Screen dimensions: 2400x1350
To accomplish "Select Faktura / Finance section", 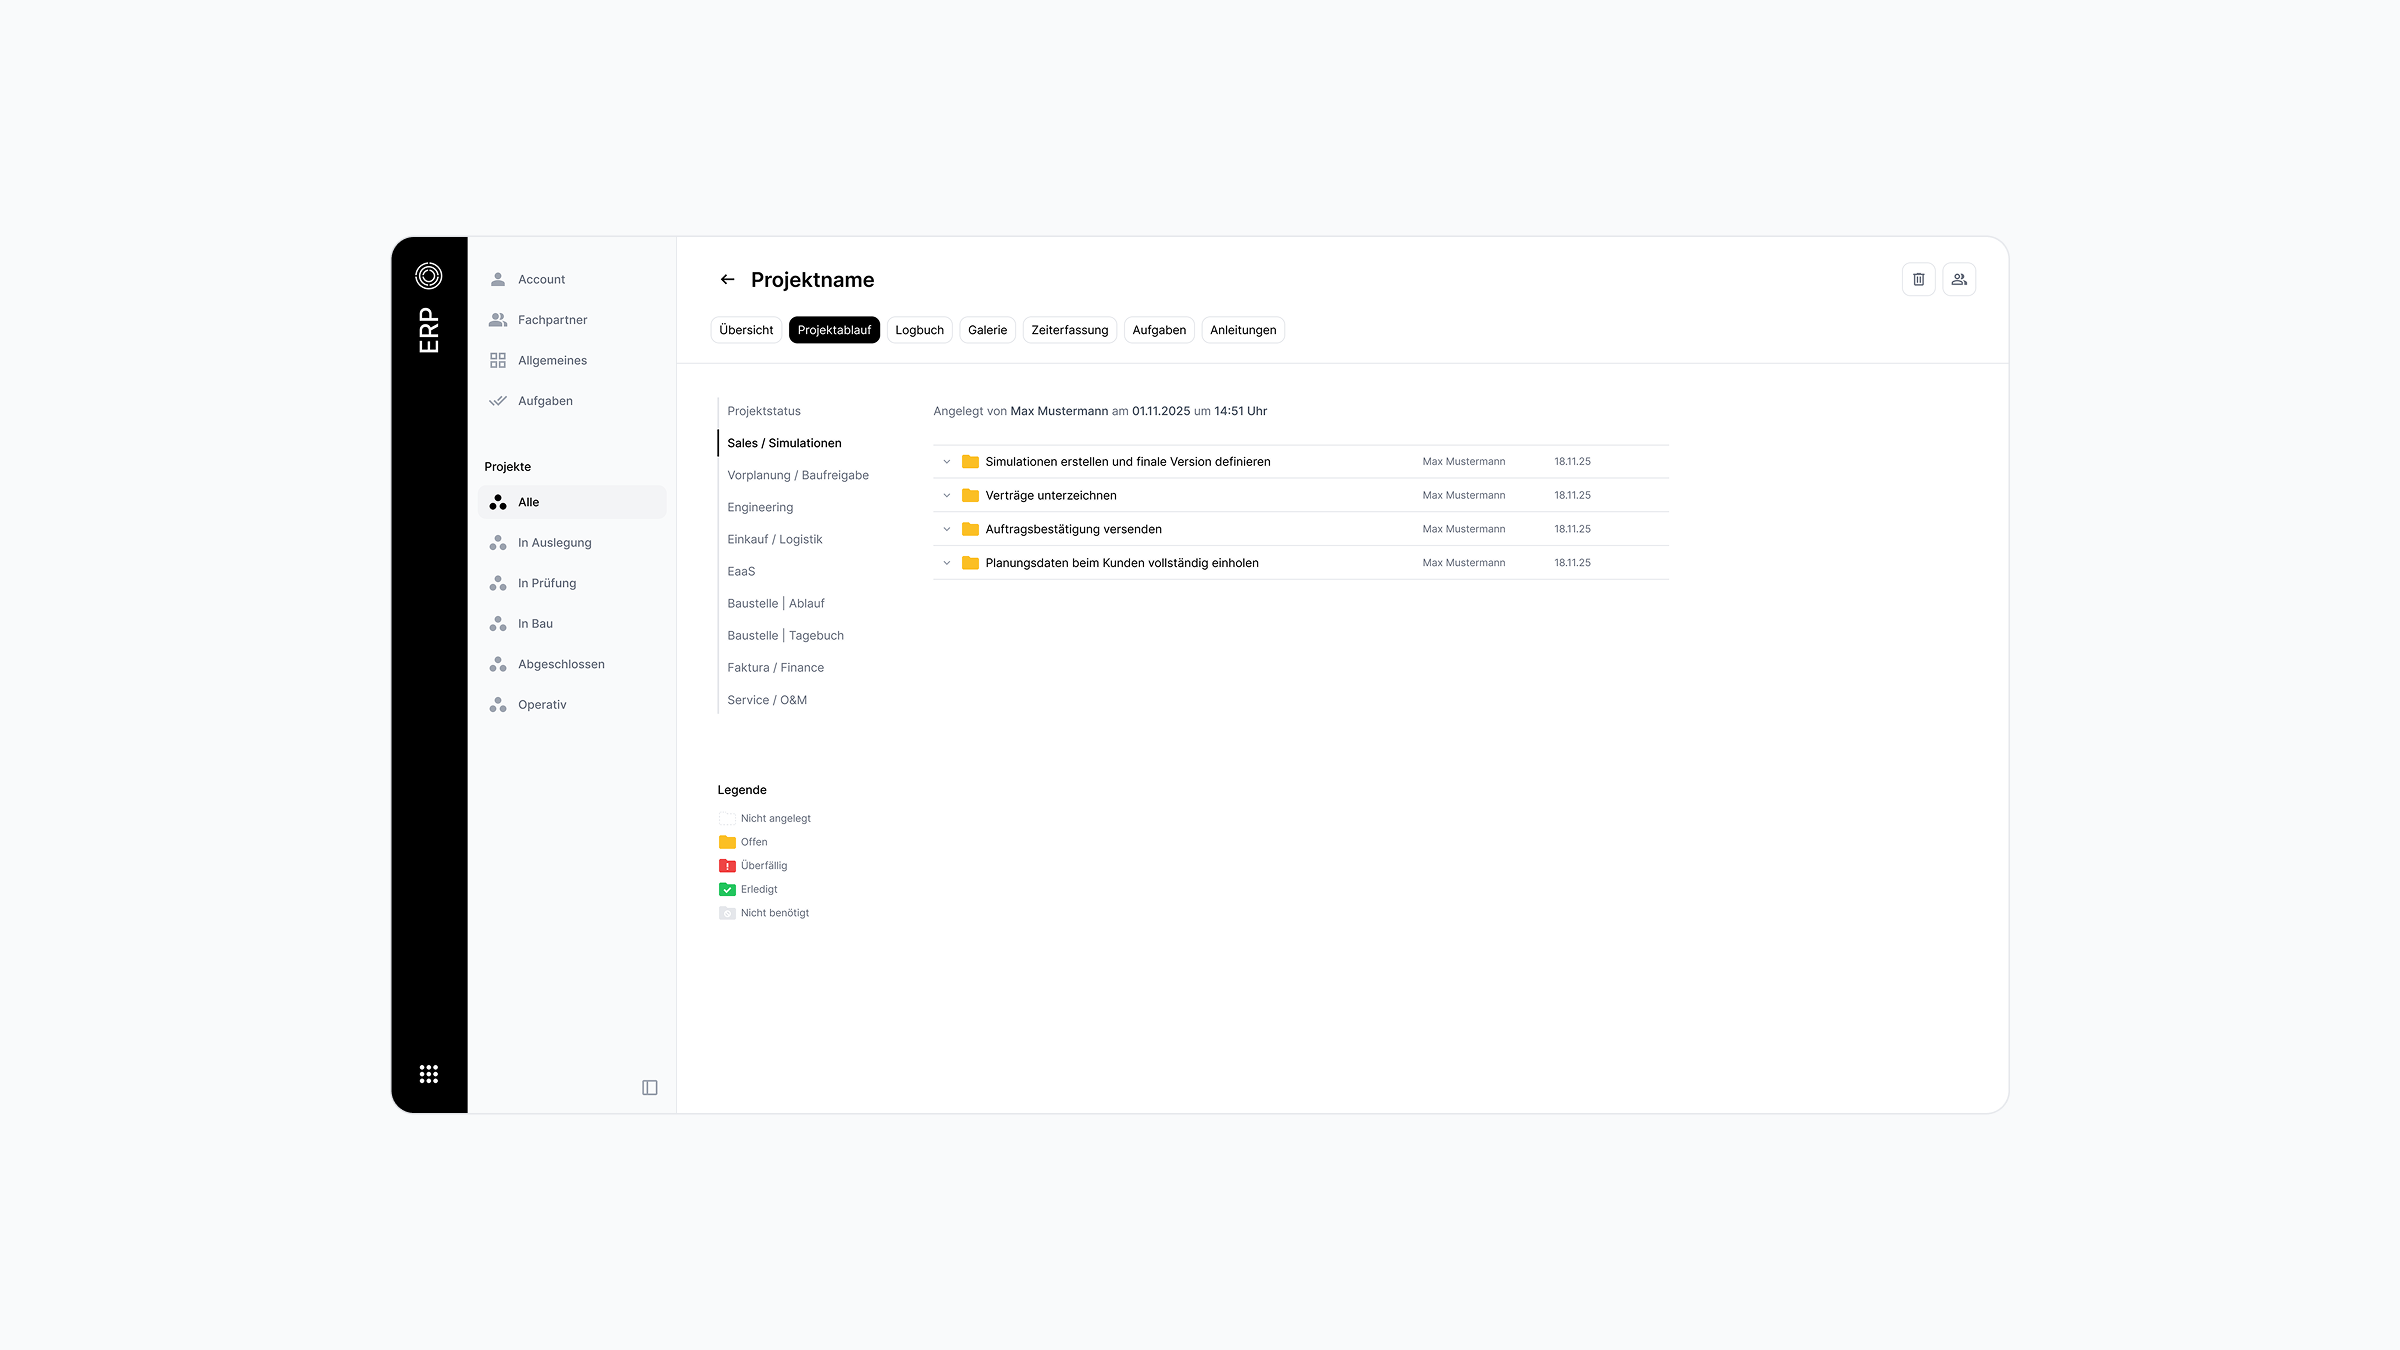I will click(775, 668).
